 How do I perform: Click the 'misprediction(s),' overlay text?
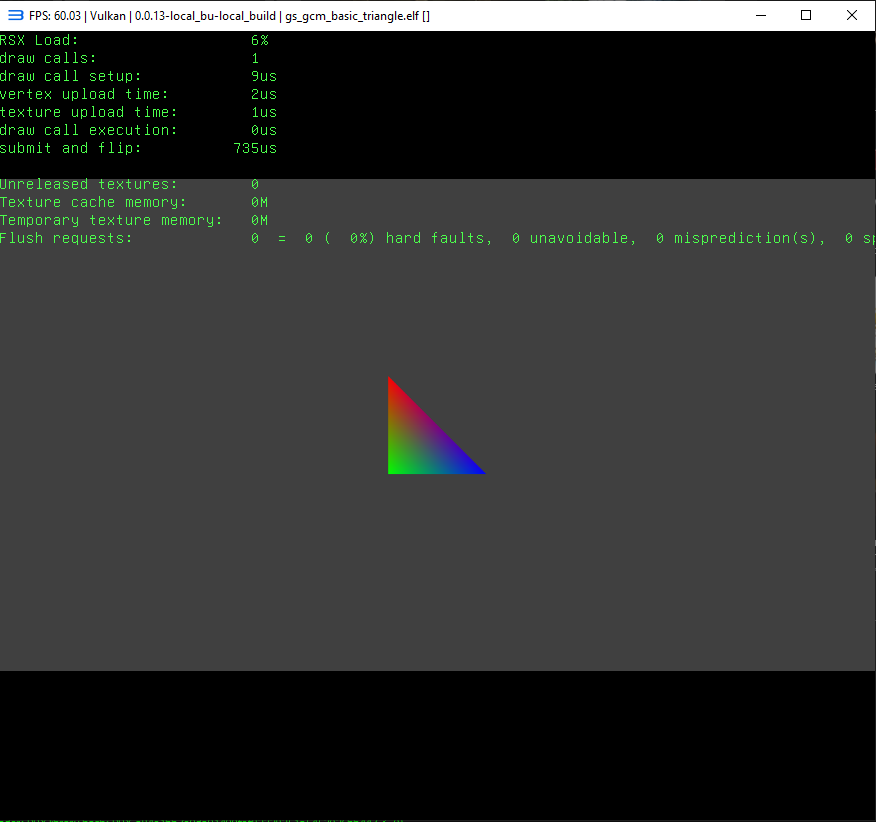(x=749, y=238)
